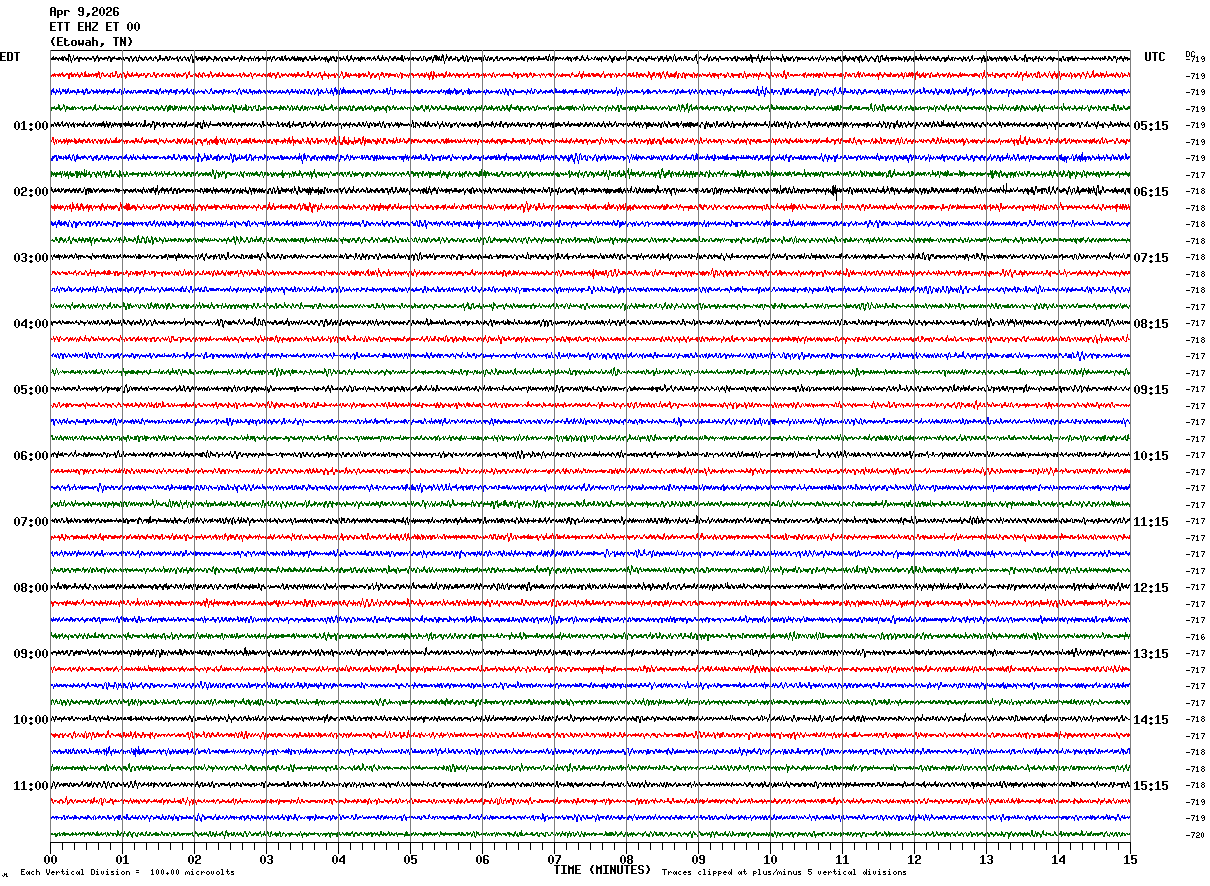Select the 02:00 EDT time label
Viewport: 1210px width, 886px height.
(31, 192)
